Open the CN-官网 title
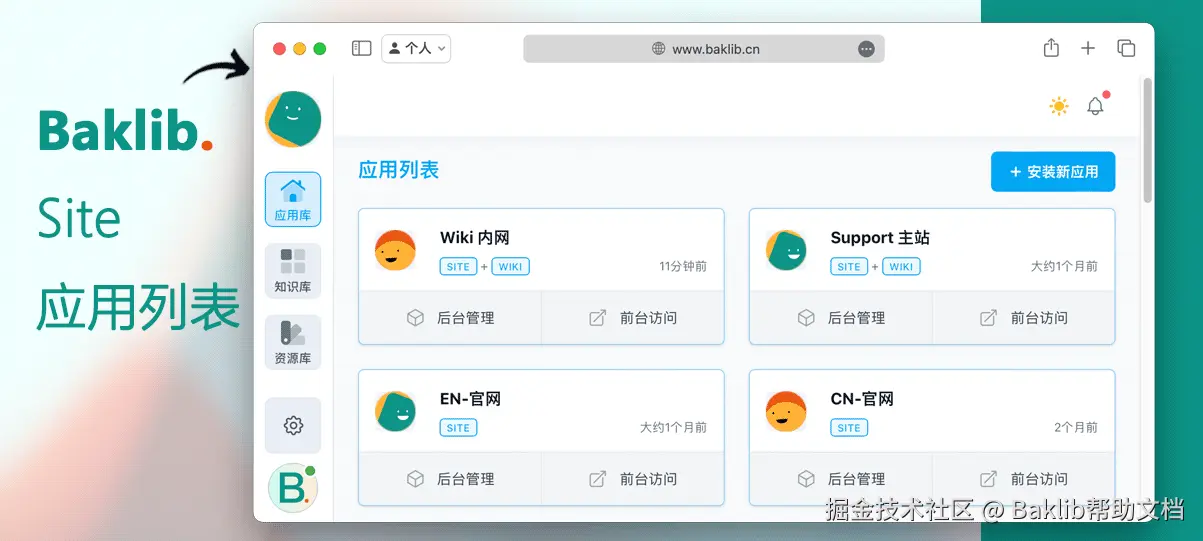1203x541 pixels. coord(862,399)
